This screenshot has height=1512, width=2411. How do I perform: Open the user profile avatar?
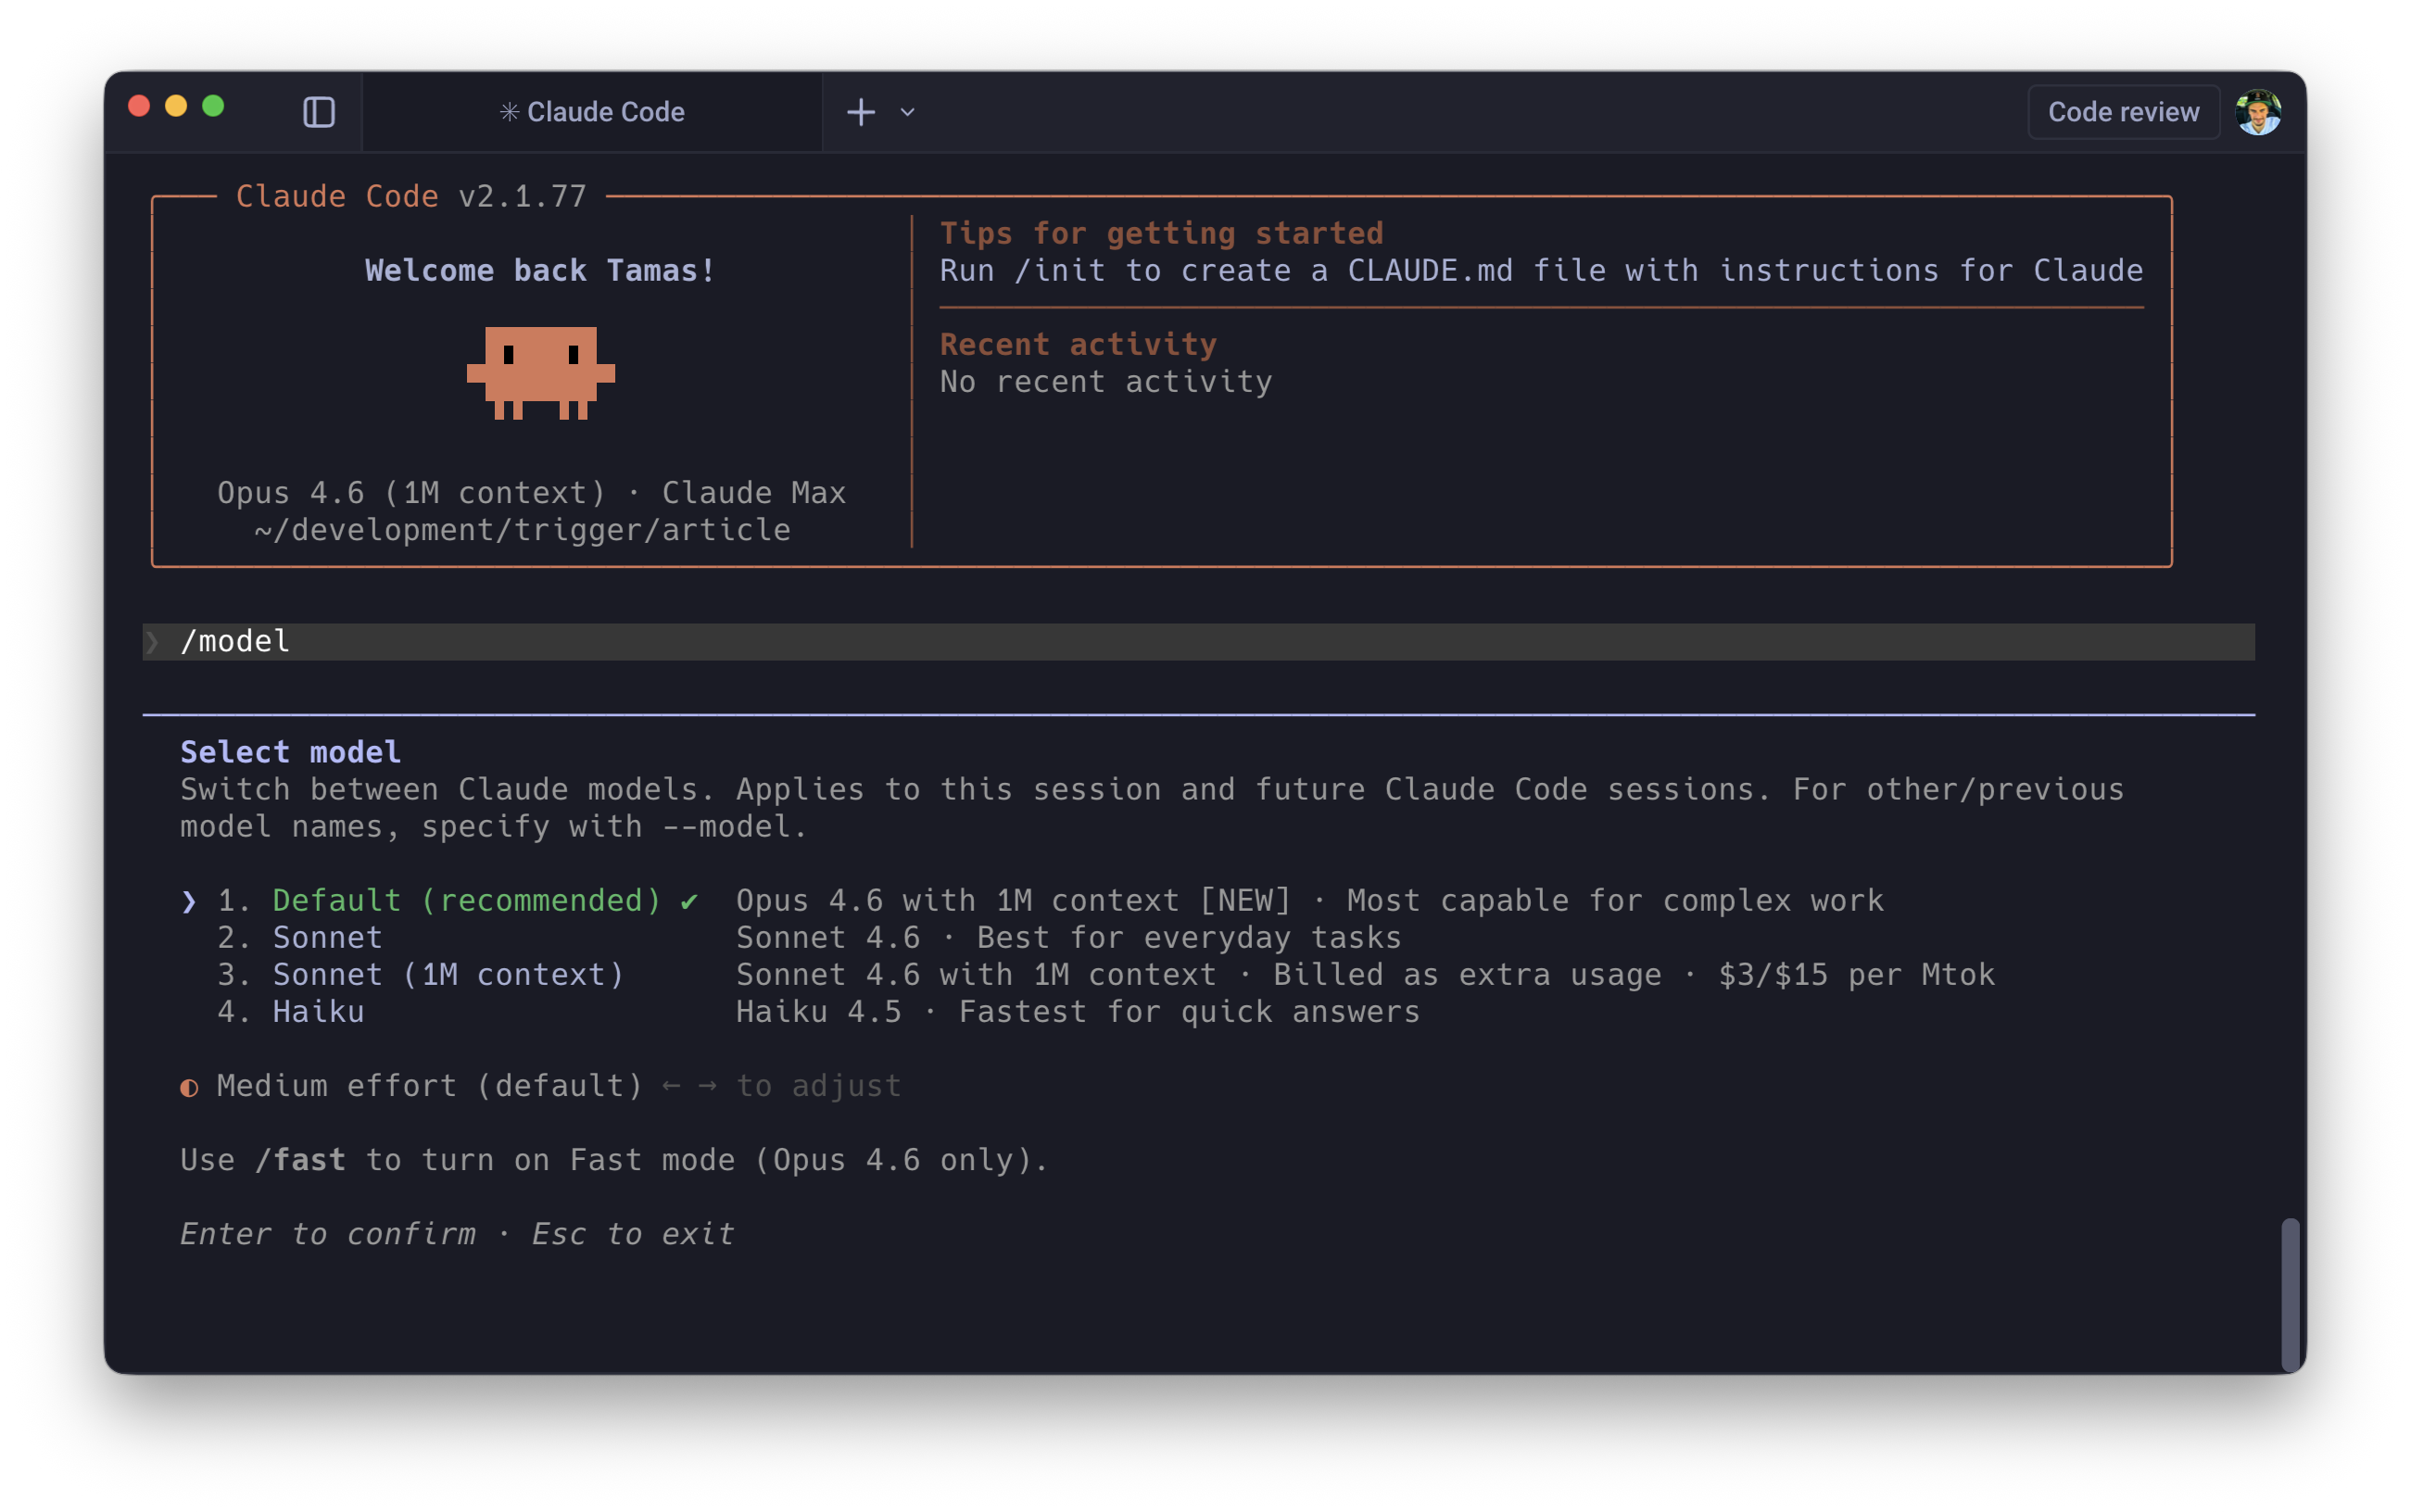coord(2258,112)
